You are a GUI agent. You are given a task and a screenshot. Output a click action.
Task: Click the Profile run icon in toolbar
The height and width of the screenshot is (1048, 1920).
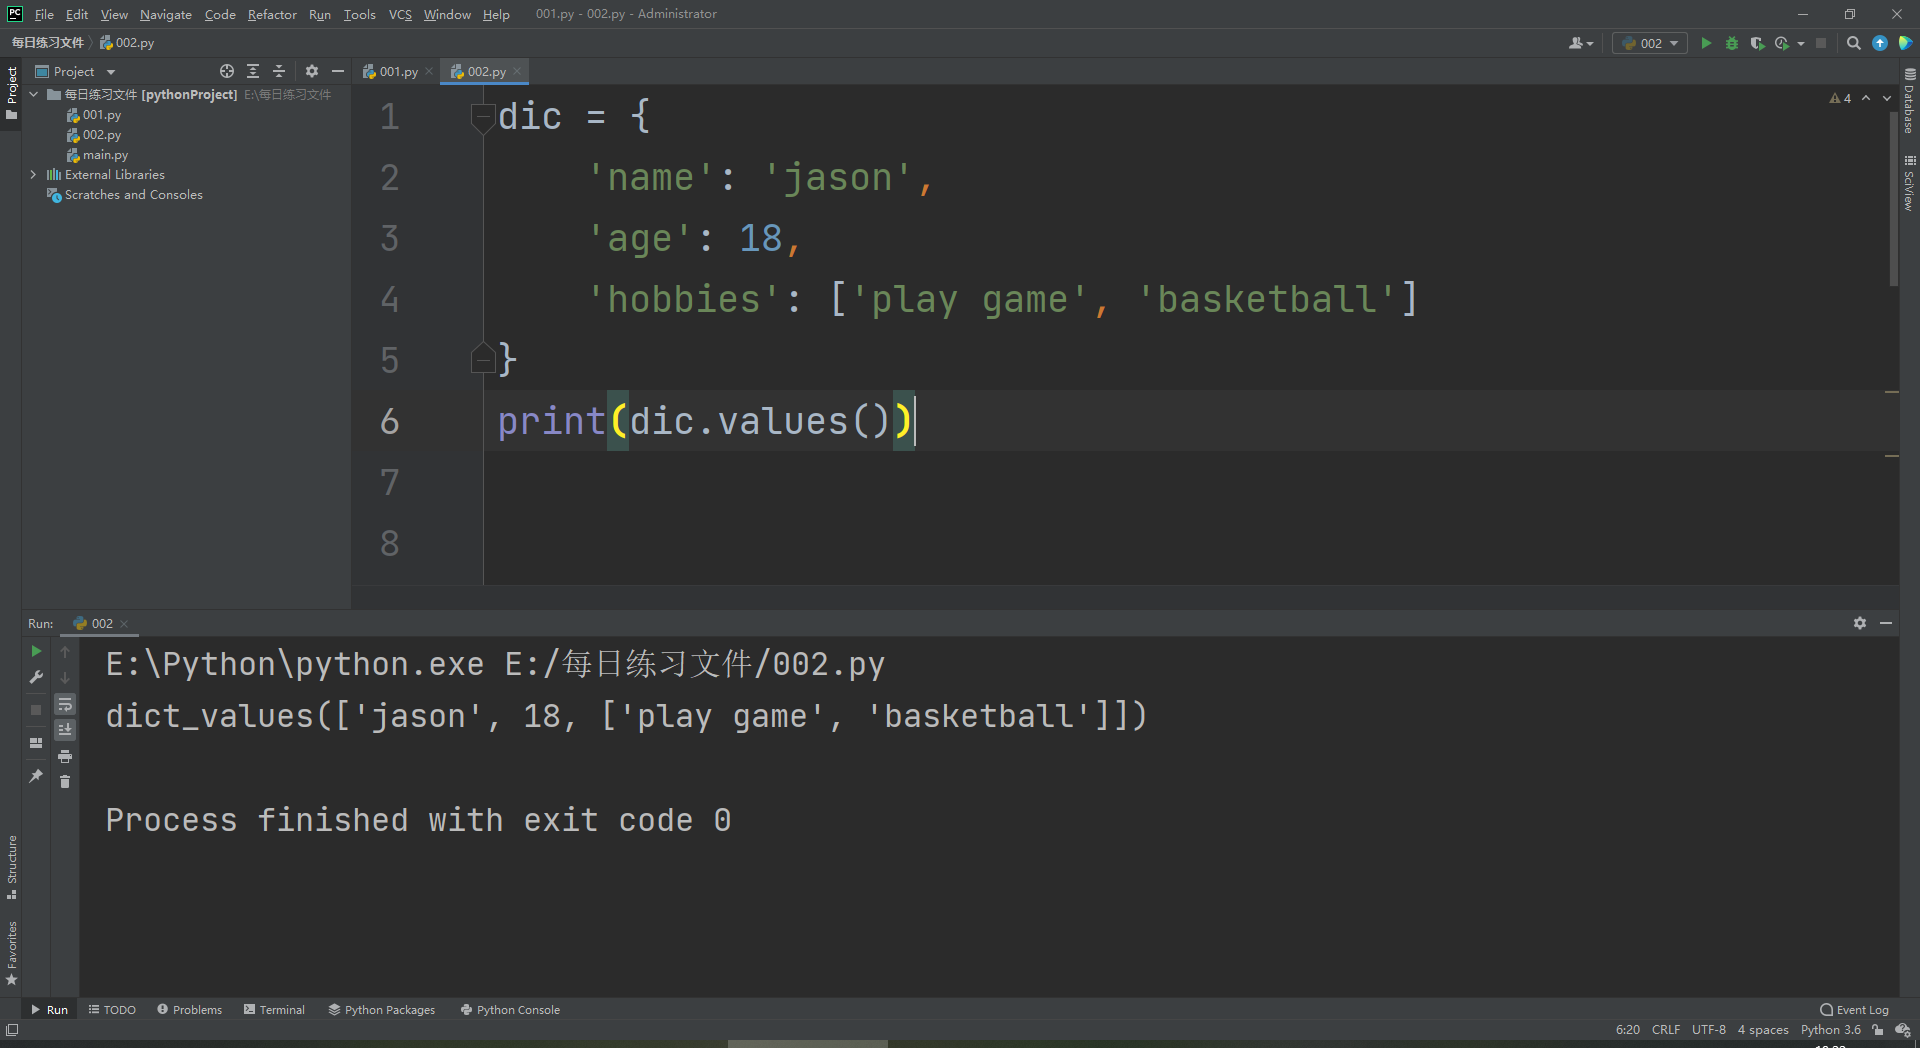click(1781, 43)
